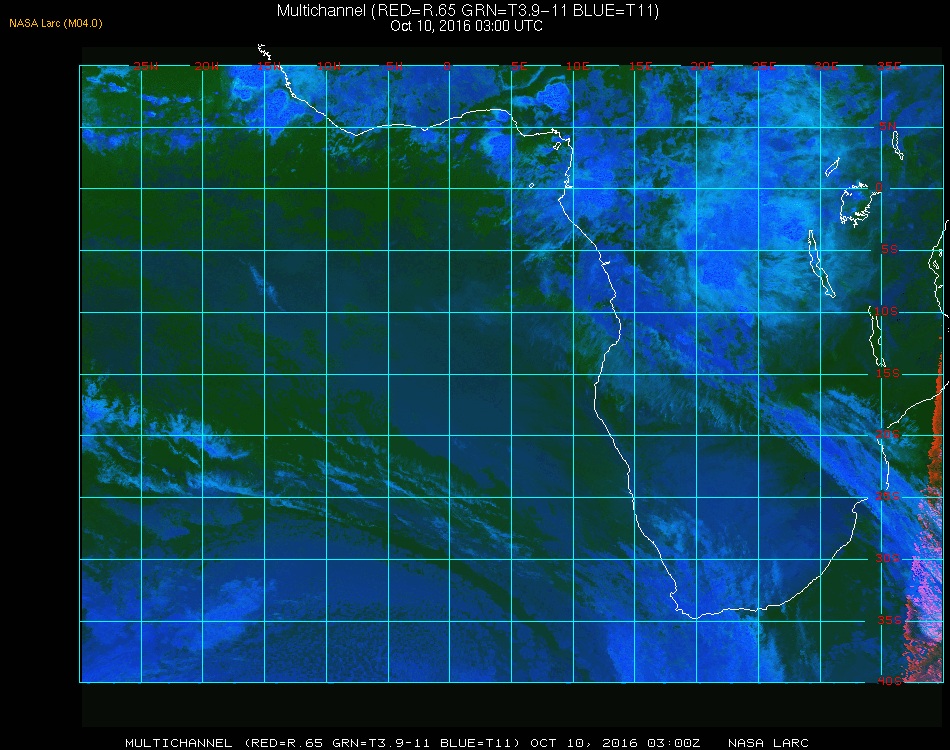Click the 5N latitude label

point(888,126)
